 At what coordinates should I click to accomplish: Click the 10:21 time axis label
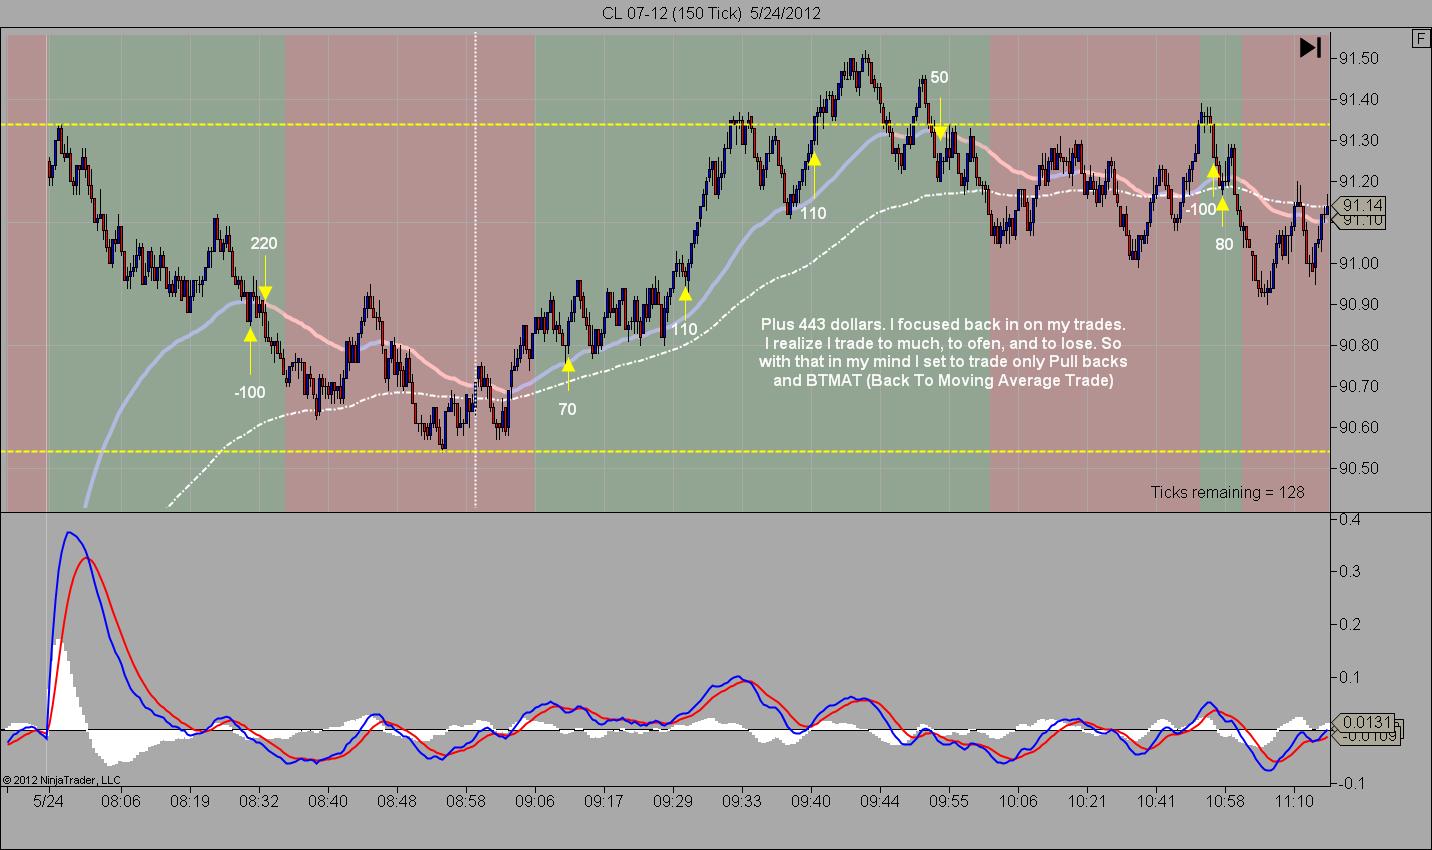click(x=1086, y=801)
